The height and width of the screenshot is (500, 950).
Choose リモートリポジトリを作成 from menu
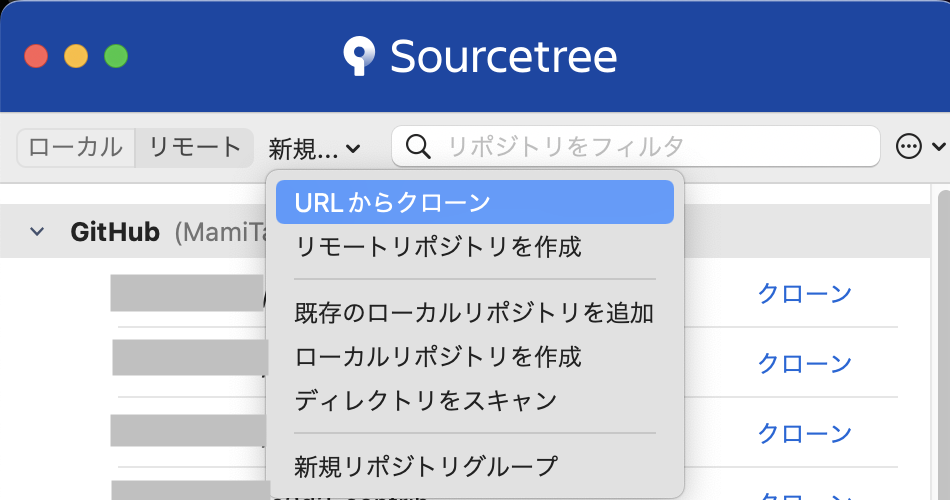[474, 246]
